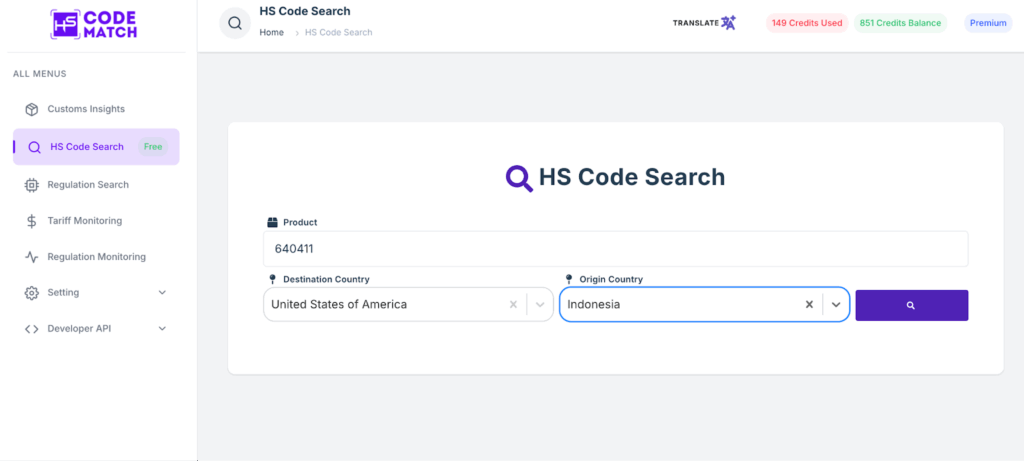The image size is (1024, 461).
Task: Click the HS Code Match logo
Action: click(93, 24)
